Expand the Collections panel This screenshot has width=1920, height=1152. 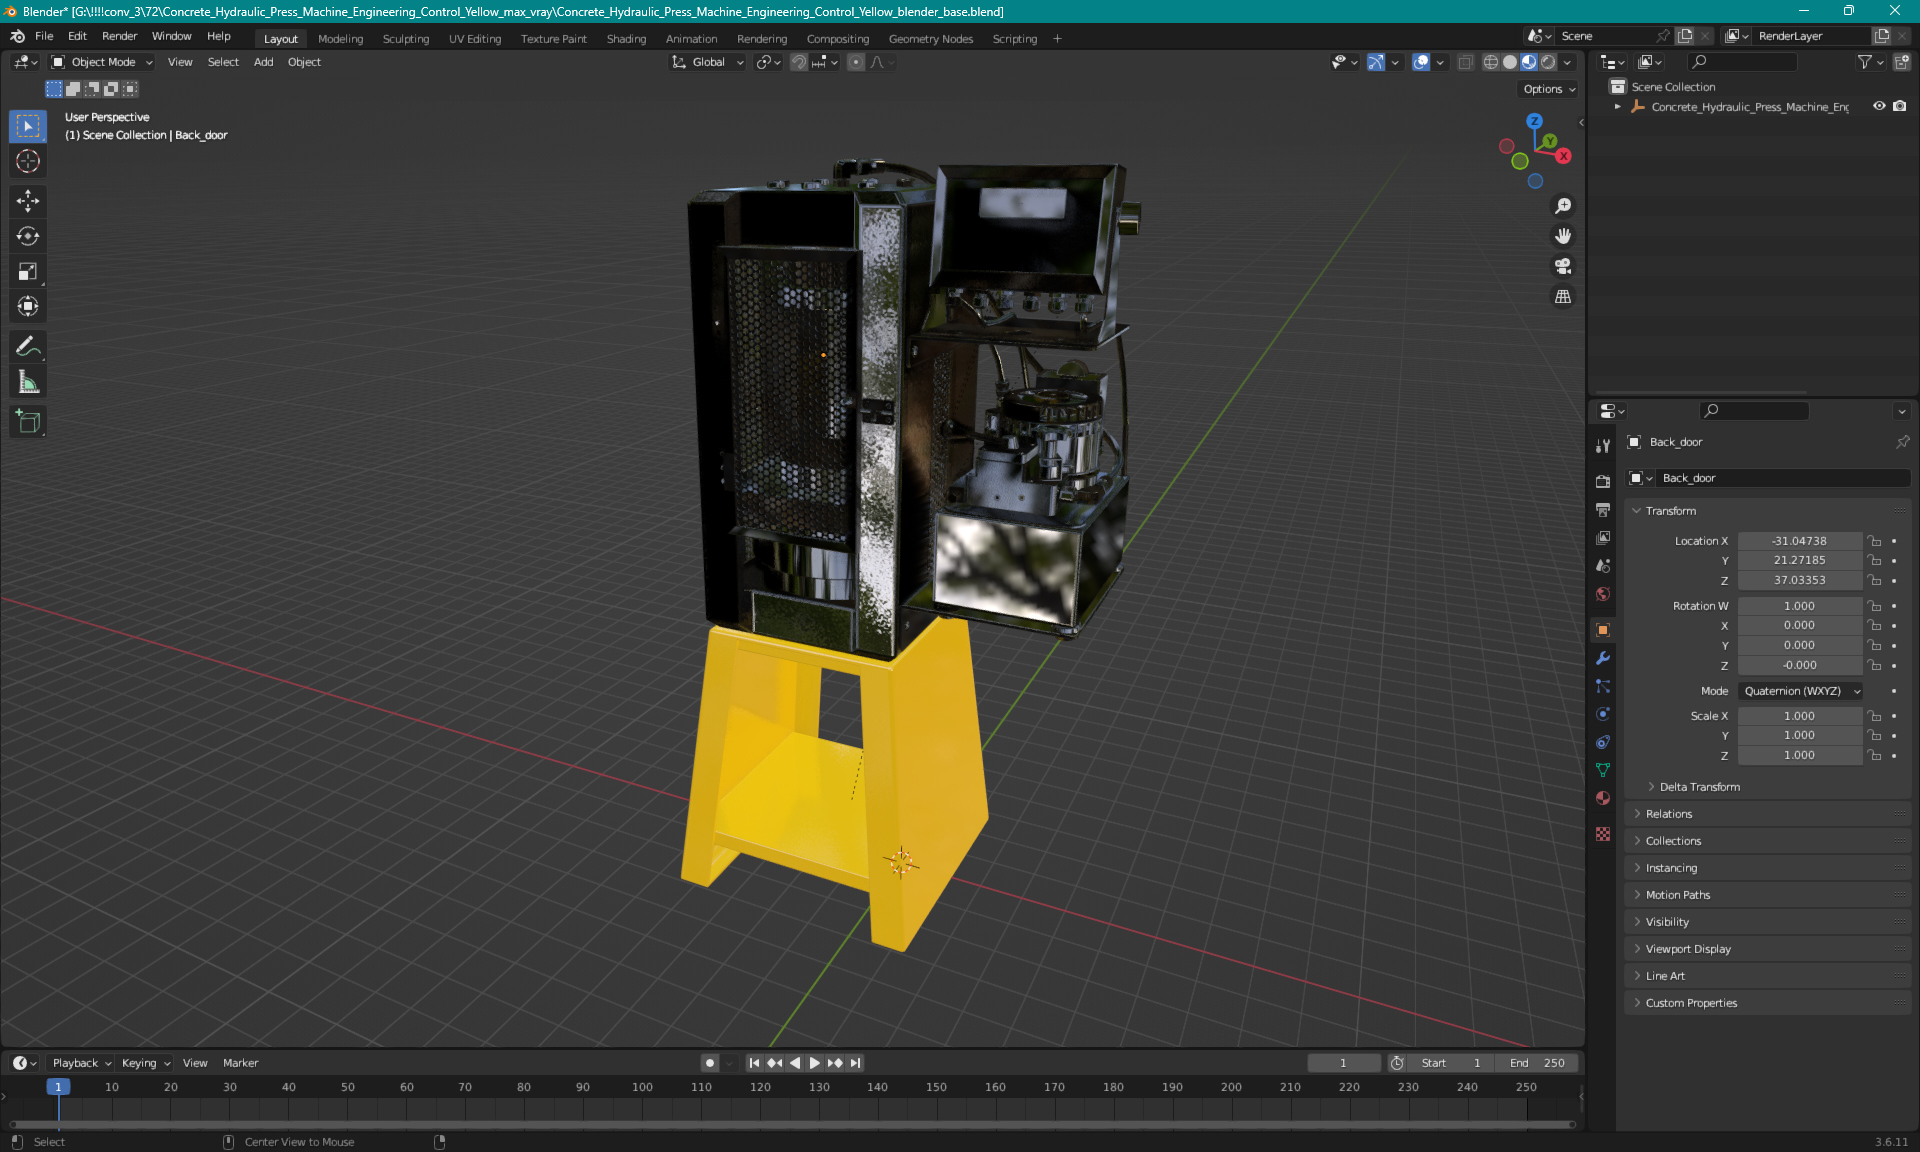click(x=1672, y=841)
